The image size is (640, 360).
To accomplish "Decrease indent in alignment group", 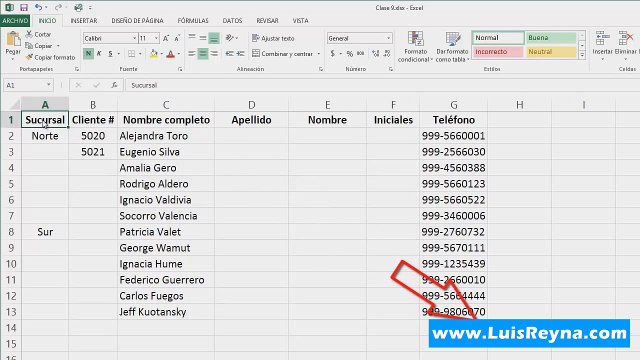I will click(229, 53).
